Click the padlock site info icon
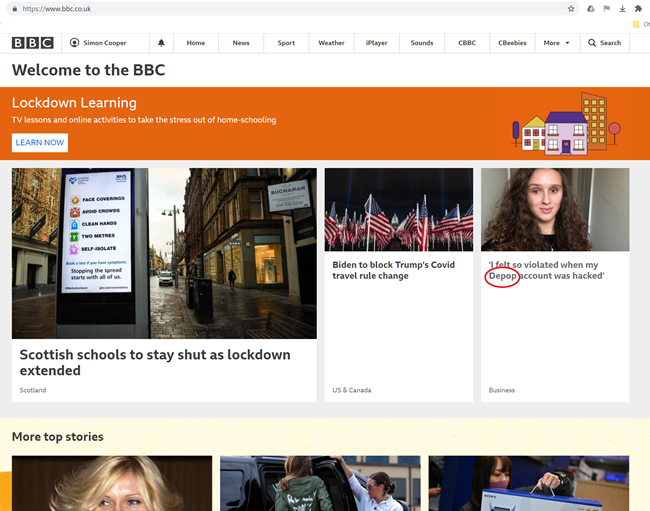The image size is (650, 511). 15,9
